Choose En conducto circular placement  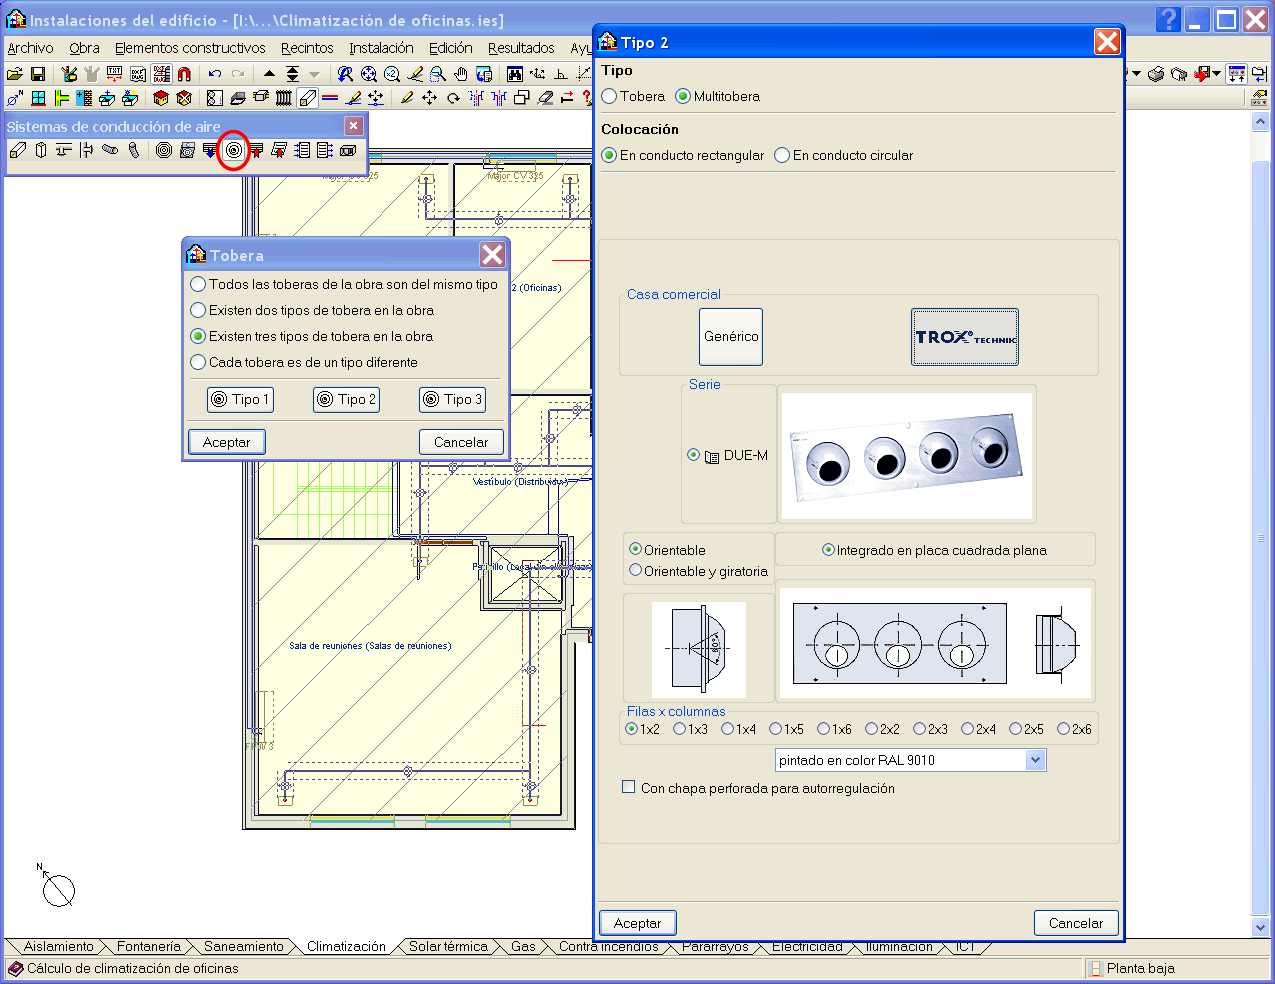782,156
